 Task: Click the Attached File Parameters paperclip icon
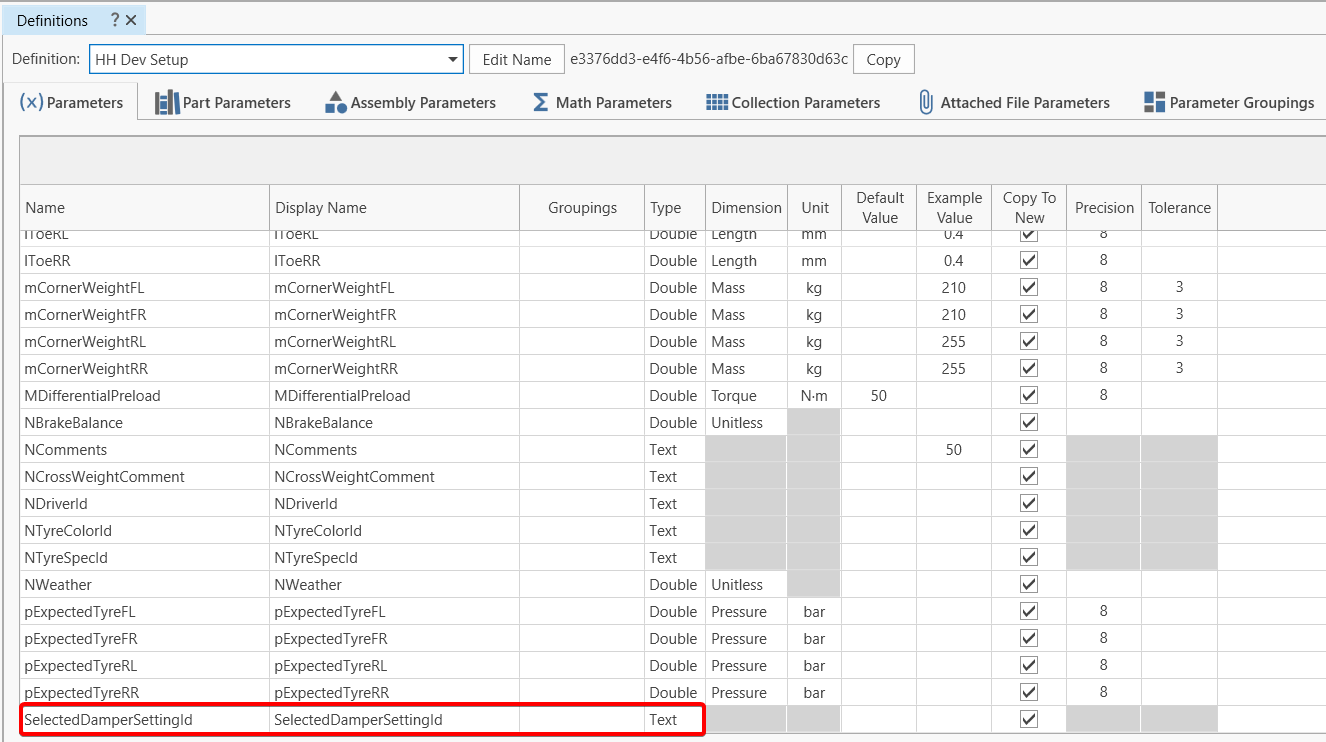point(926,102)
